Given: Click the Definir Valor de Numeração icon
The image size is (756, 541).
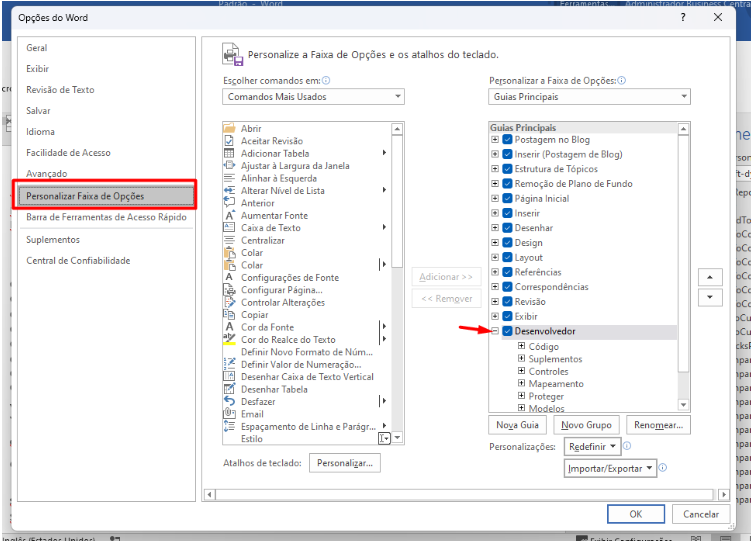Looking at the screenshot, I should pos(230,364).
